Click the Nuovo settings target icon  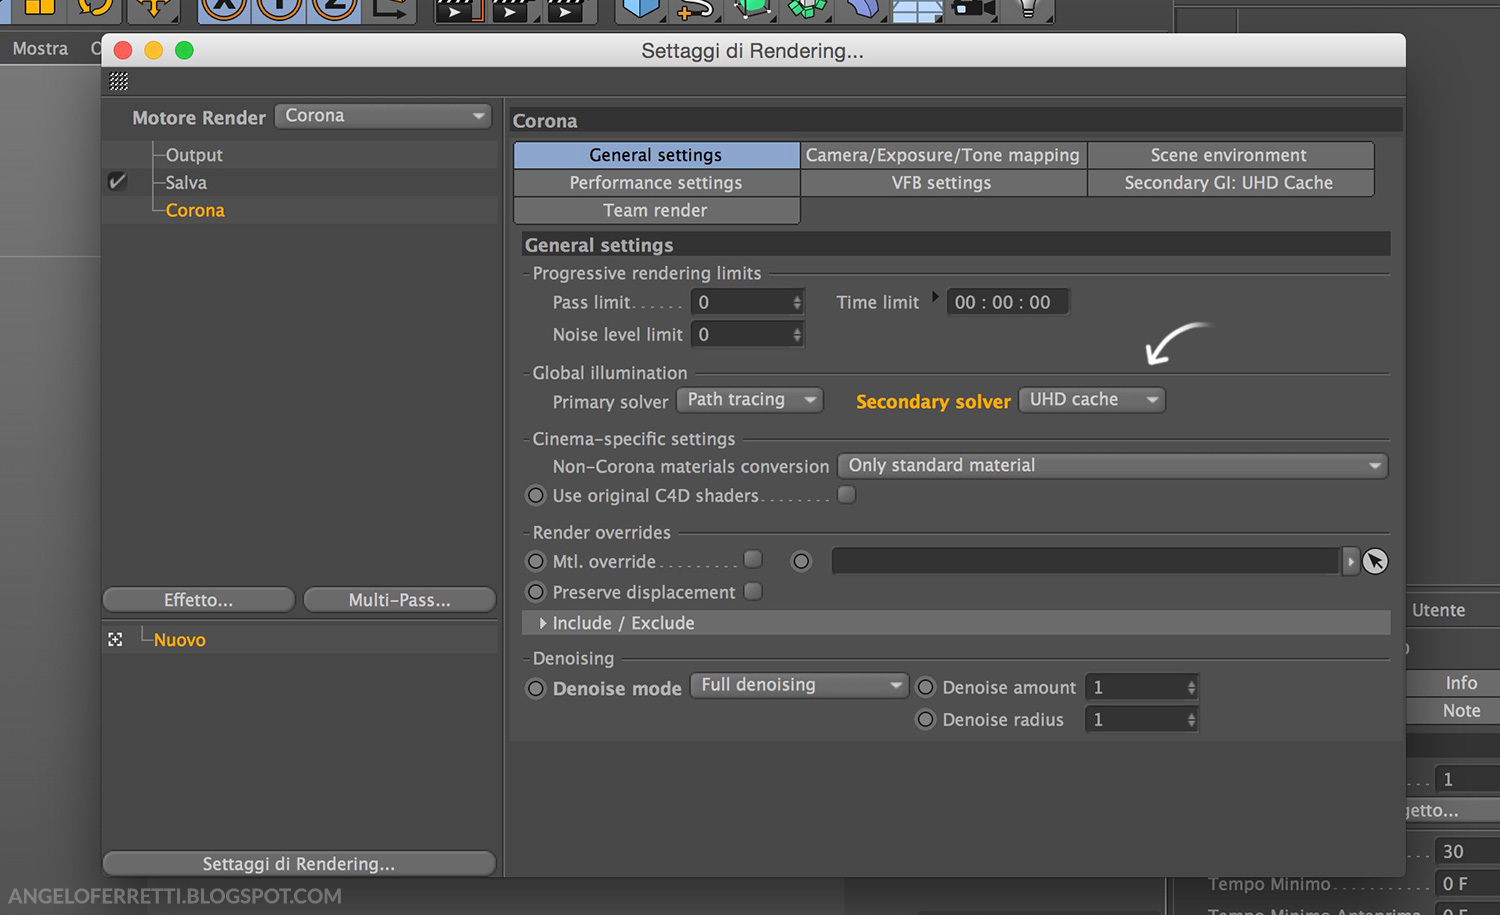pyautogui.click(x=116, y=639)
